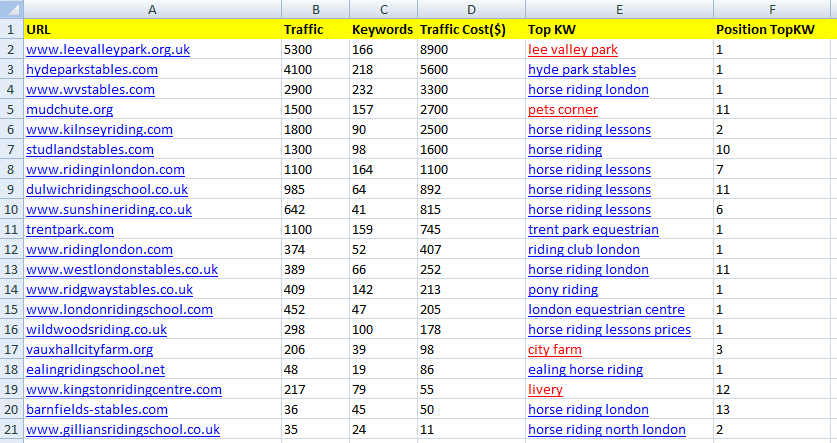The width and height of the screenshot is (837, 443).
Task: Click the 'horse riding lessons prices' keyword link
Action: click(609, 330)
